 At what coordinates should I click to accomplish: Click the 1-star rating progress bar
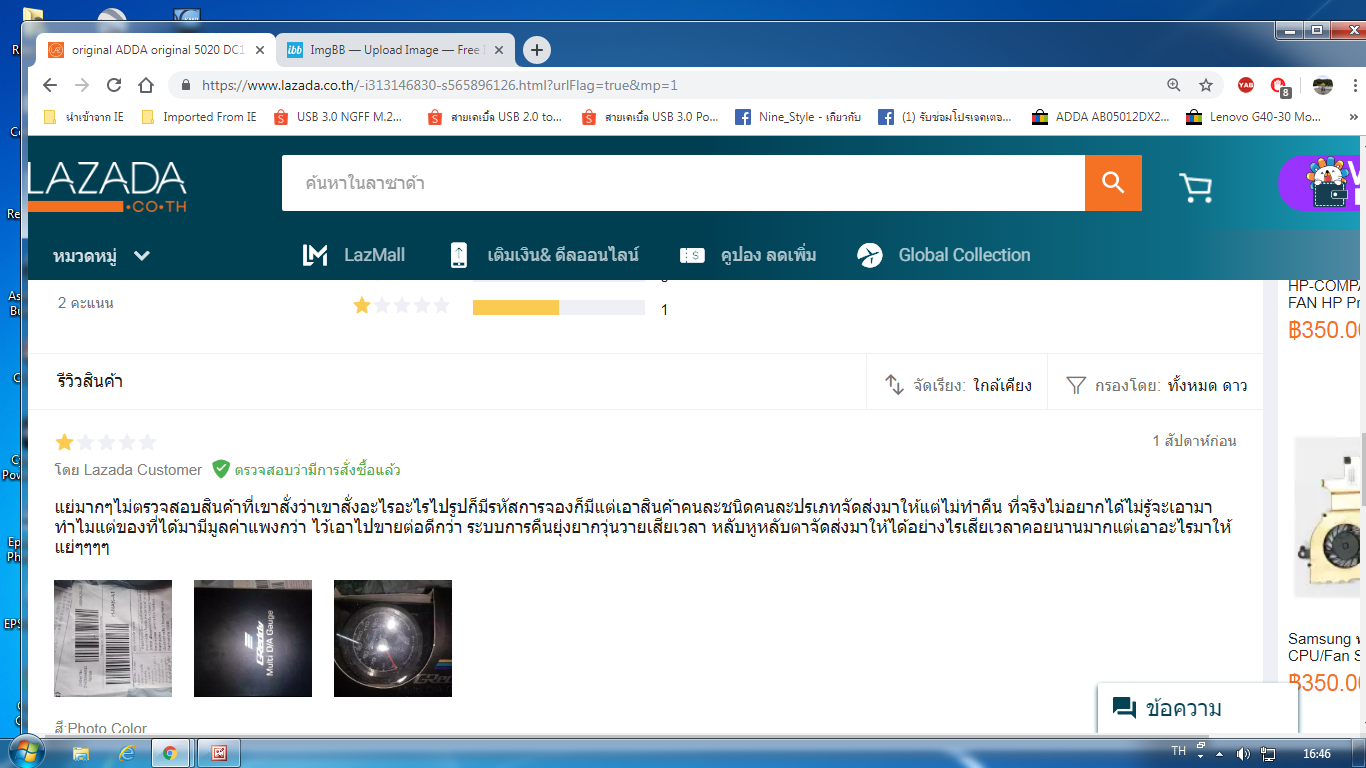[x=559, y=307]
